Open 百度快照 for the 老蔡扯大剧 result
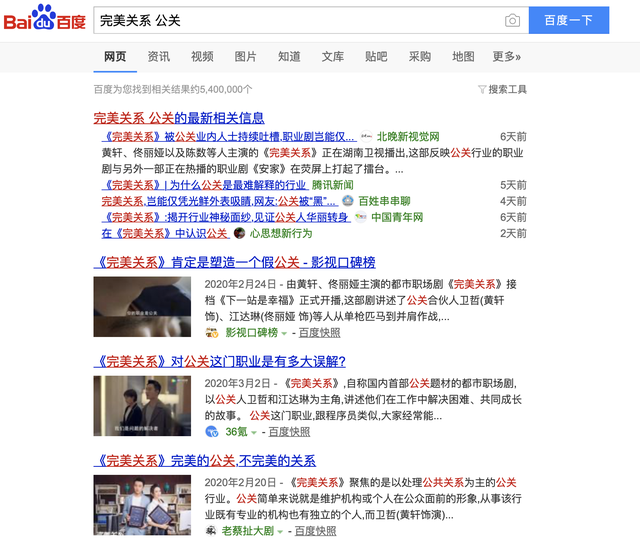This screenshot has height=545, width=640. tap(316, 531)
